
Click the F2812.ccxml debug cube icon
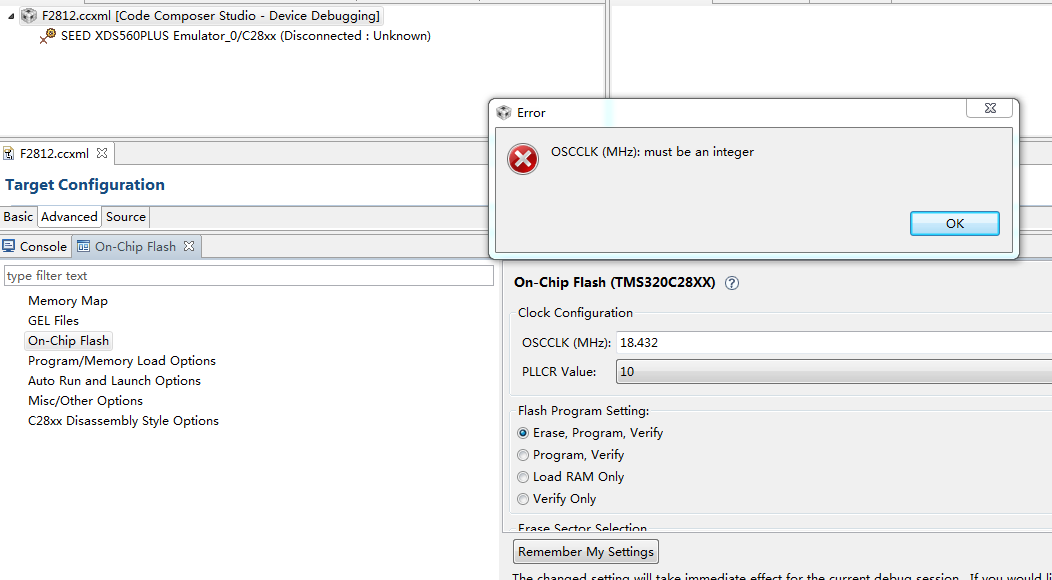[29, 15]
